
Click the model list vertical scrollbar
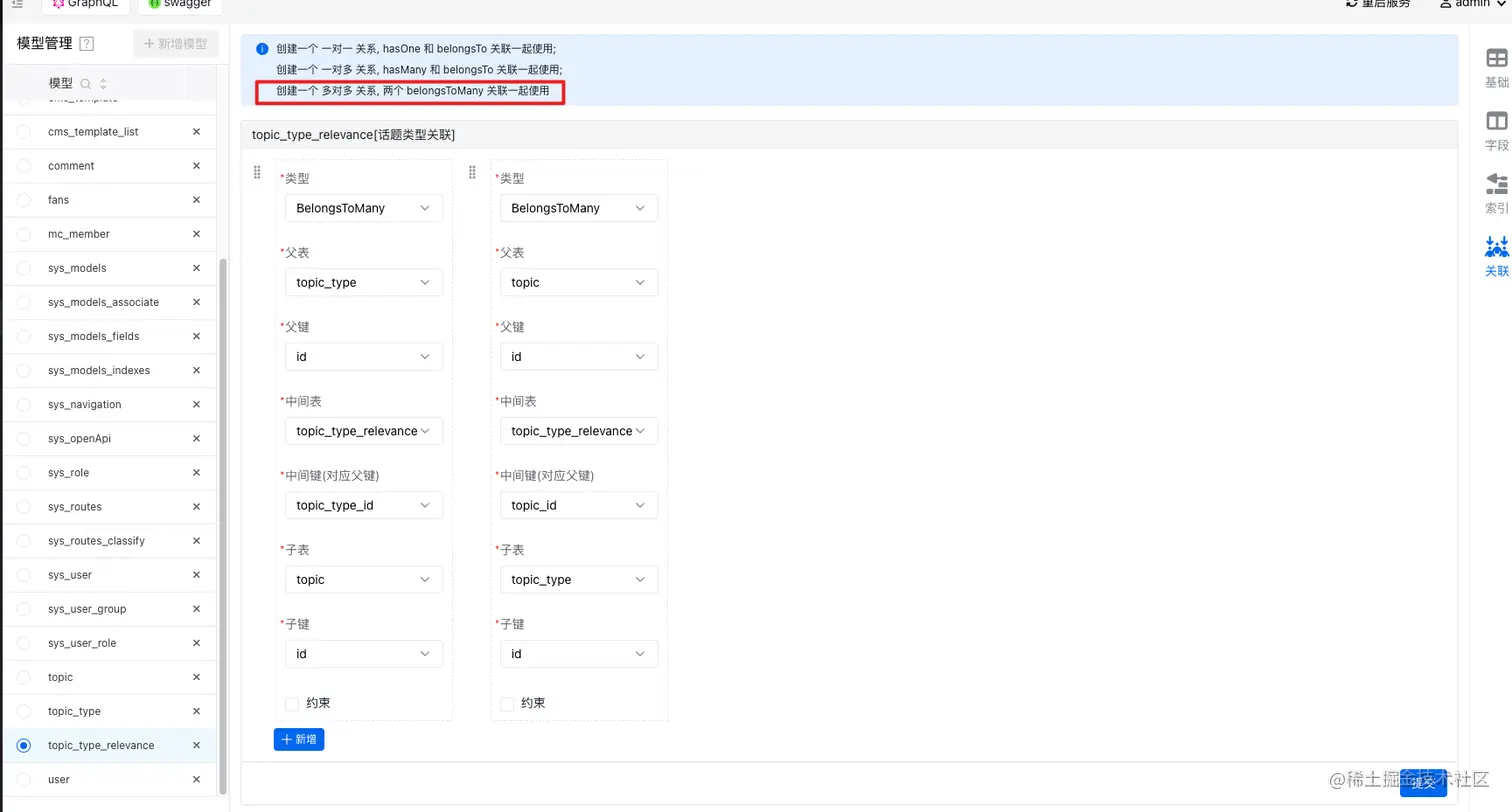coord(223,526)
